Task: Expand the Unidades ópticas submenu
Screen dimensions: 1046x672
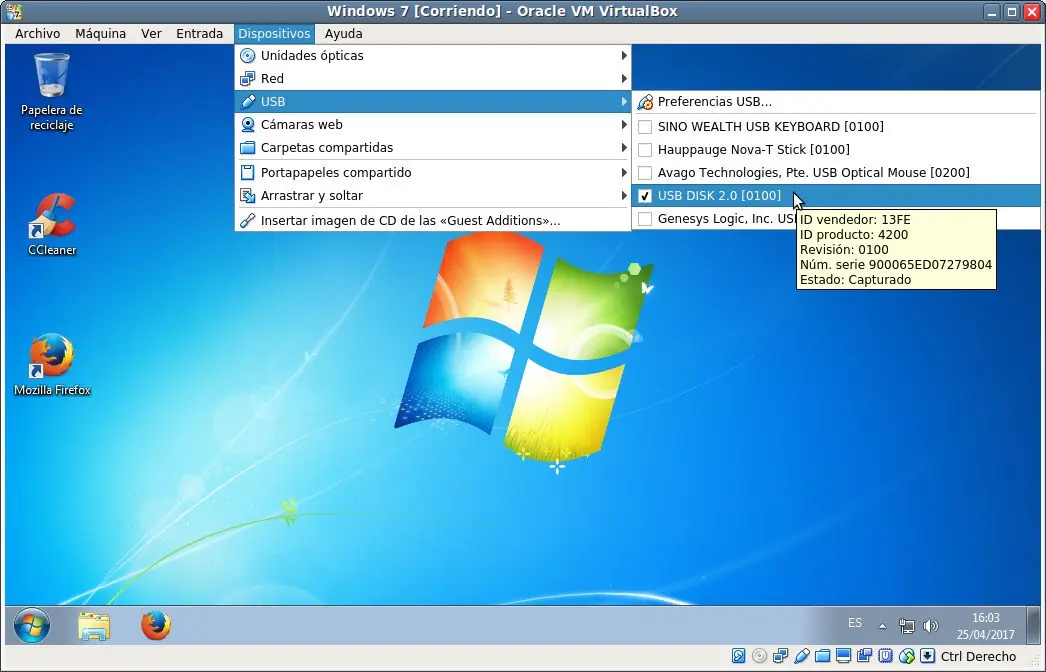Action: tap(433, 55)
